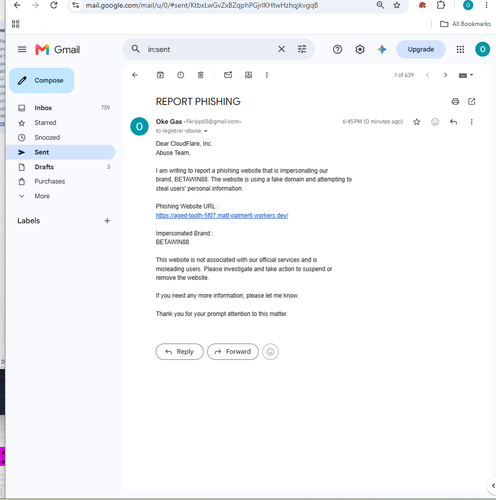The width and height of the screenshot is (496, 500).
Task: Expand recipient details arrow next to registrar-abuse
Action: tap(206, 131)
